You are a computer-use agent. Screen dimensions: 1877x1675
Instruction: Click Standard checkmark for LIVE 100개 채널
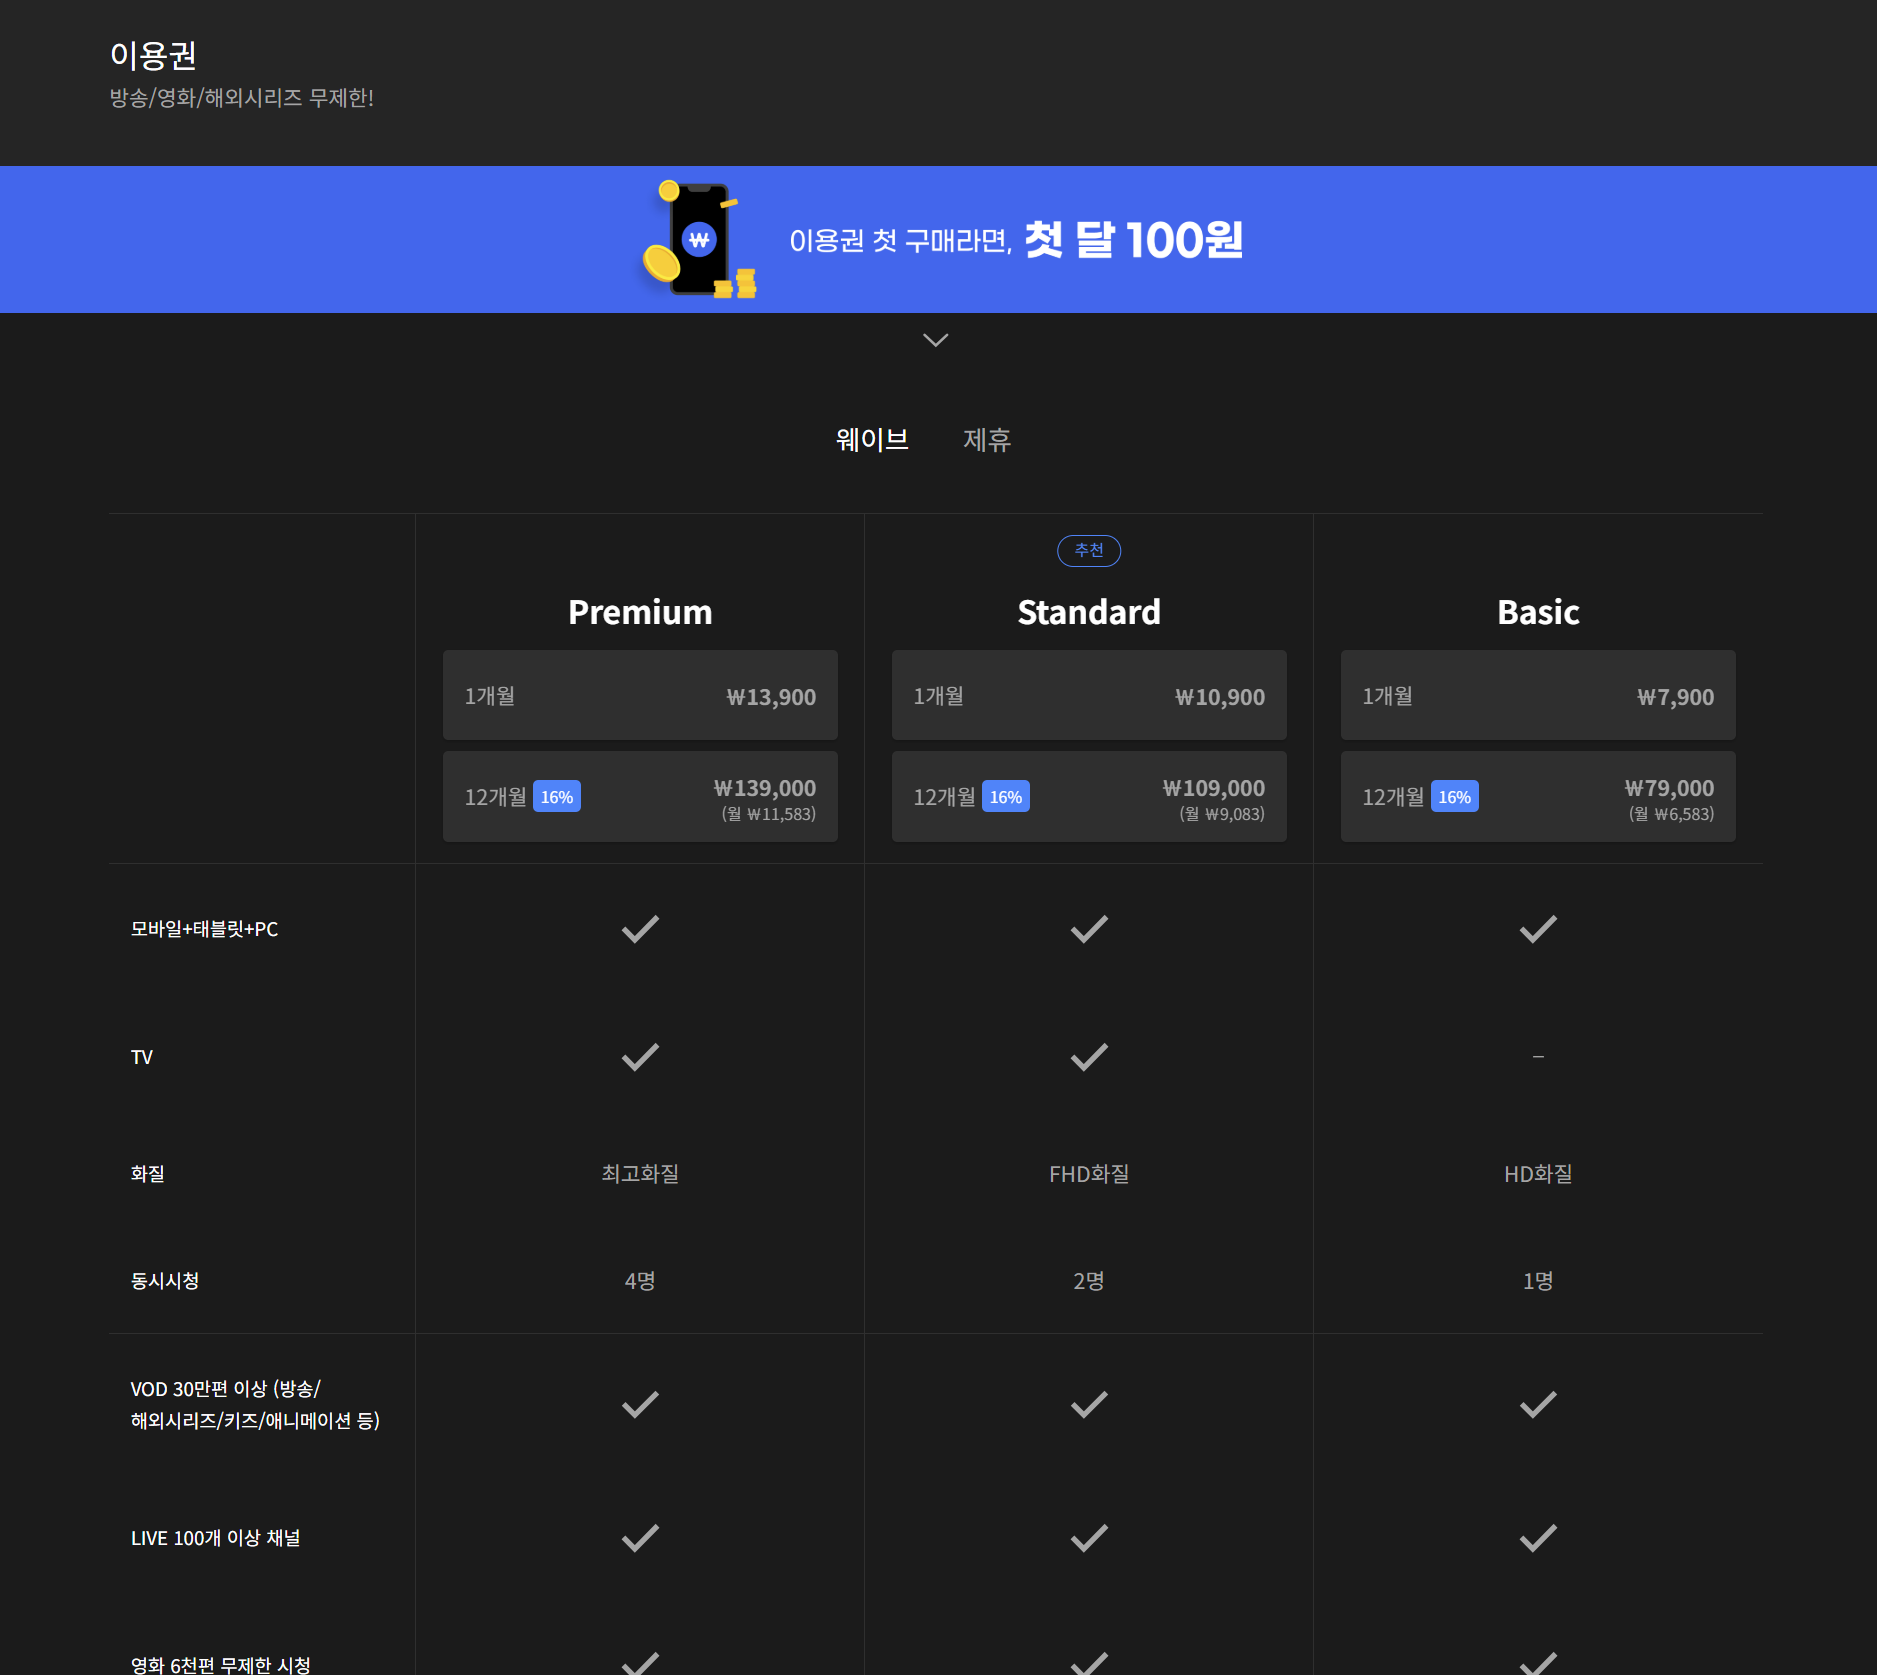click(x=1089, y=1538)
